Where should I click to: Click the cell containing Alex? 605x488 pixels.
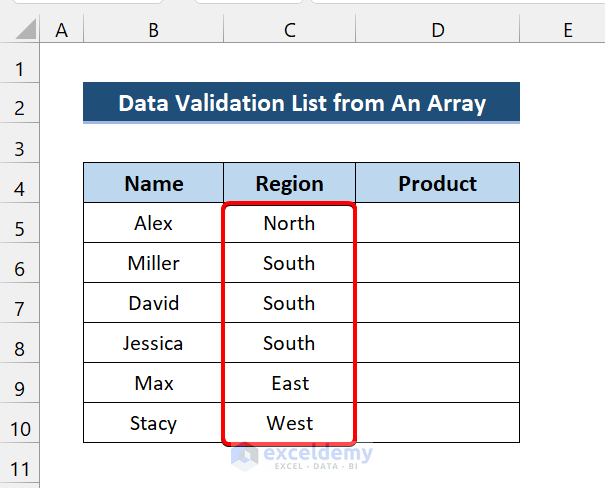point(153,223)
